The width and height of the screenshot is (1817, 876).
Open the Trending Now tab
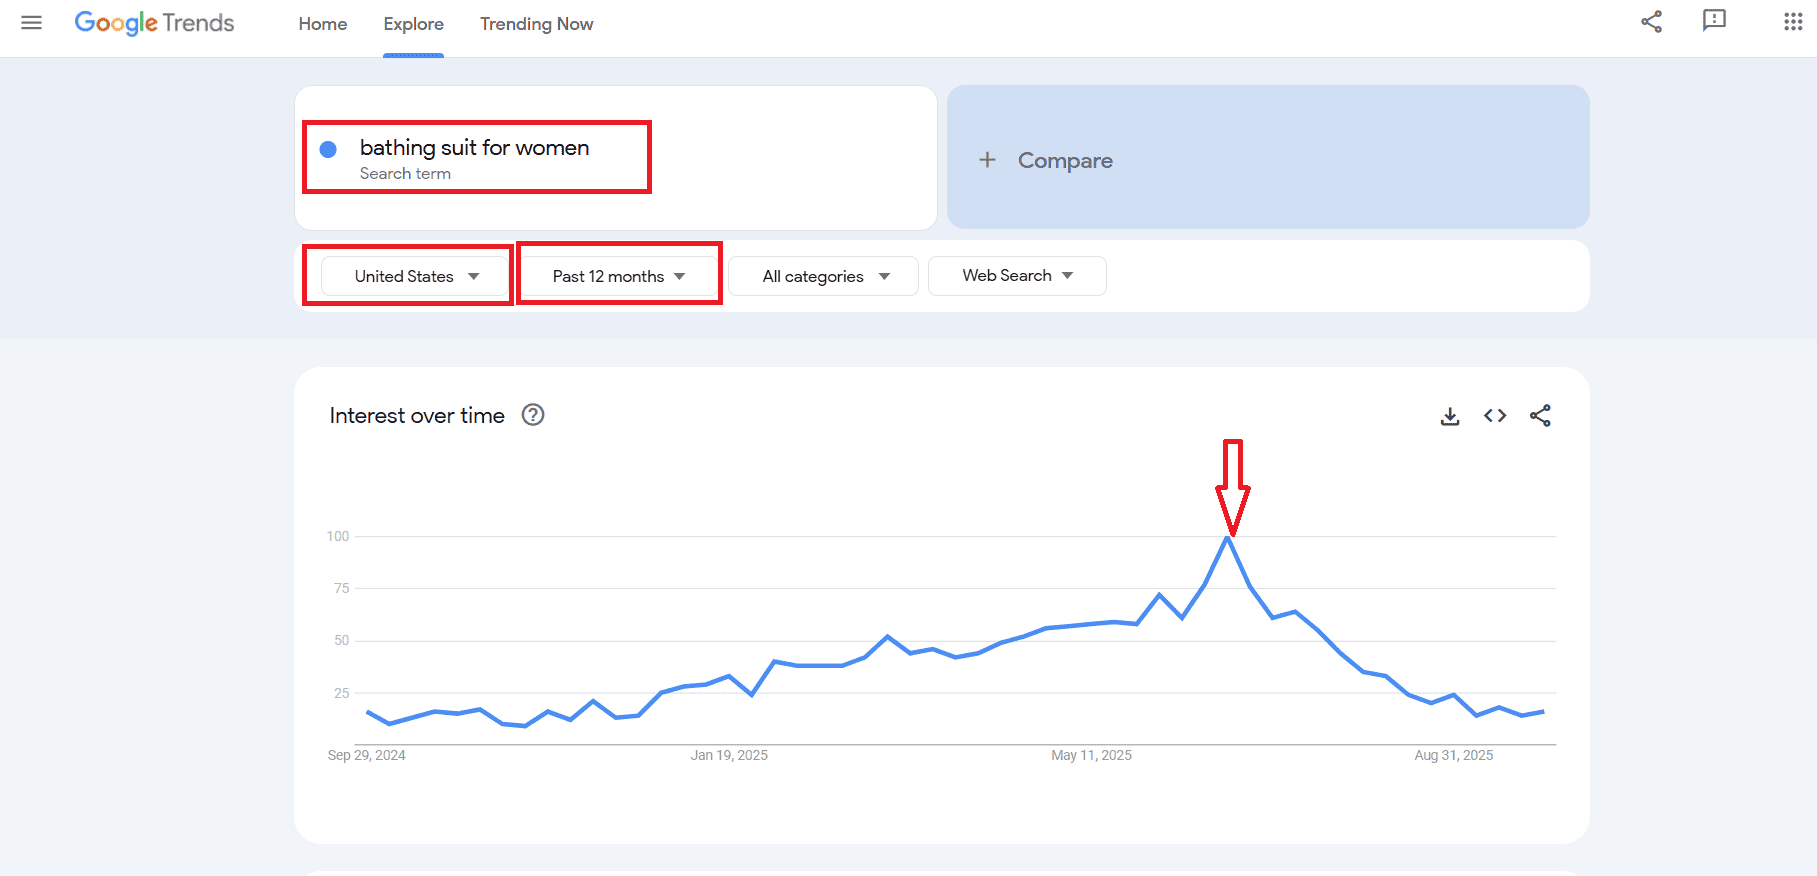[536, 24]
